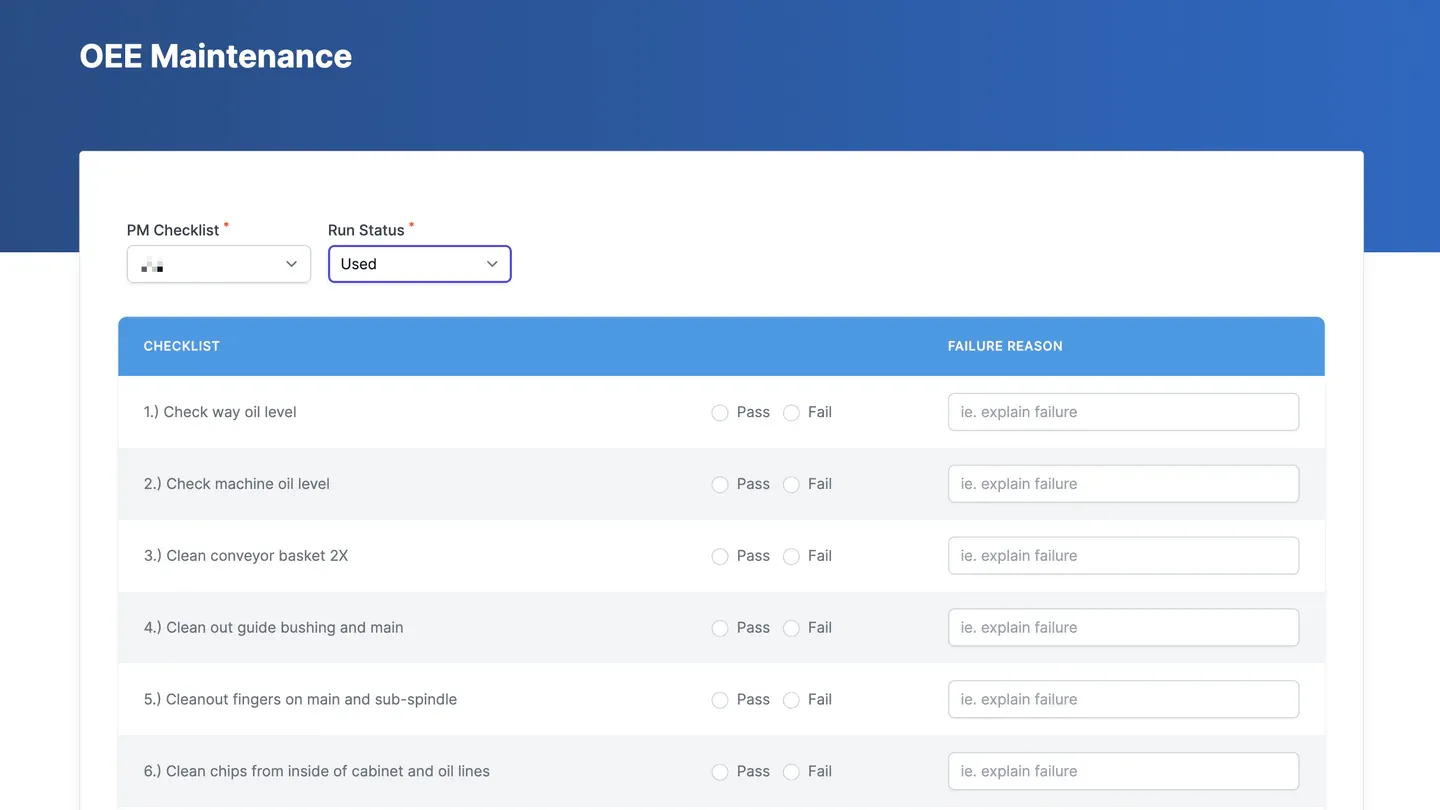Click '6.) Clean chips from inside of cabinet' text
This screenshot has width=1440, height=810.
click(317, 772)
